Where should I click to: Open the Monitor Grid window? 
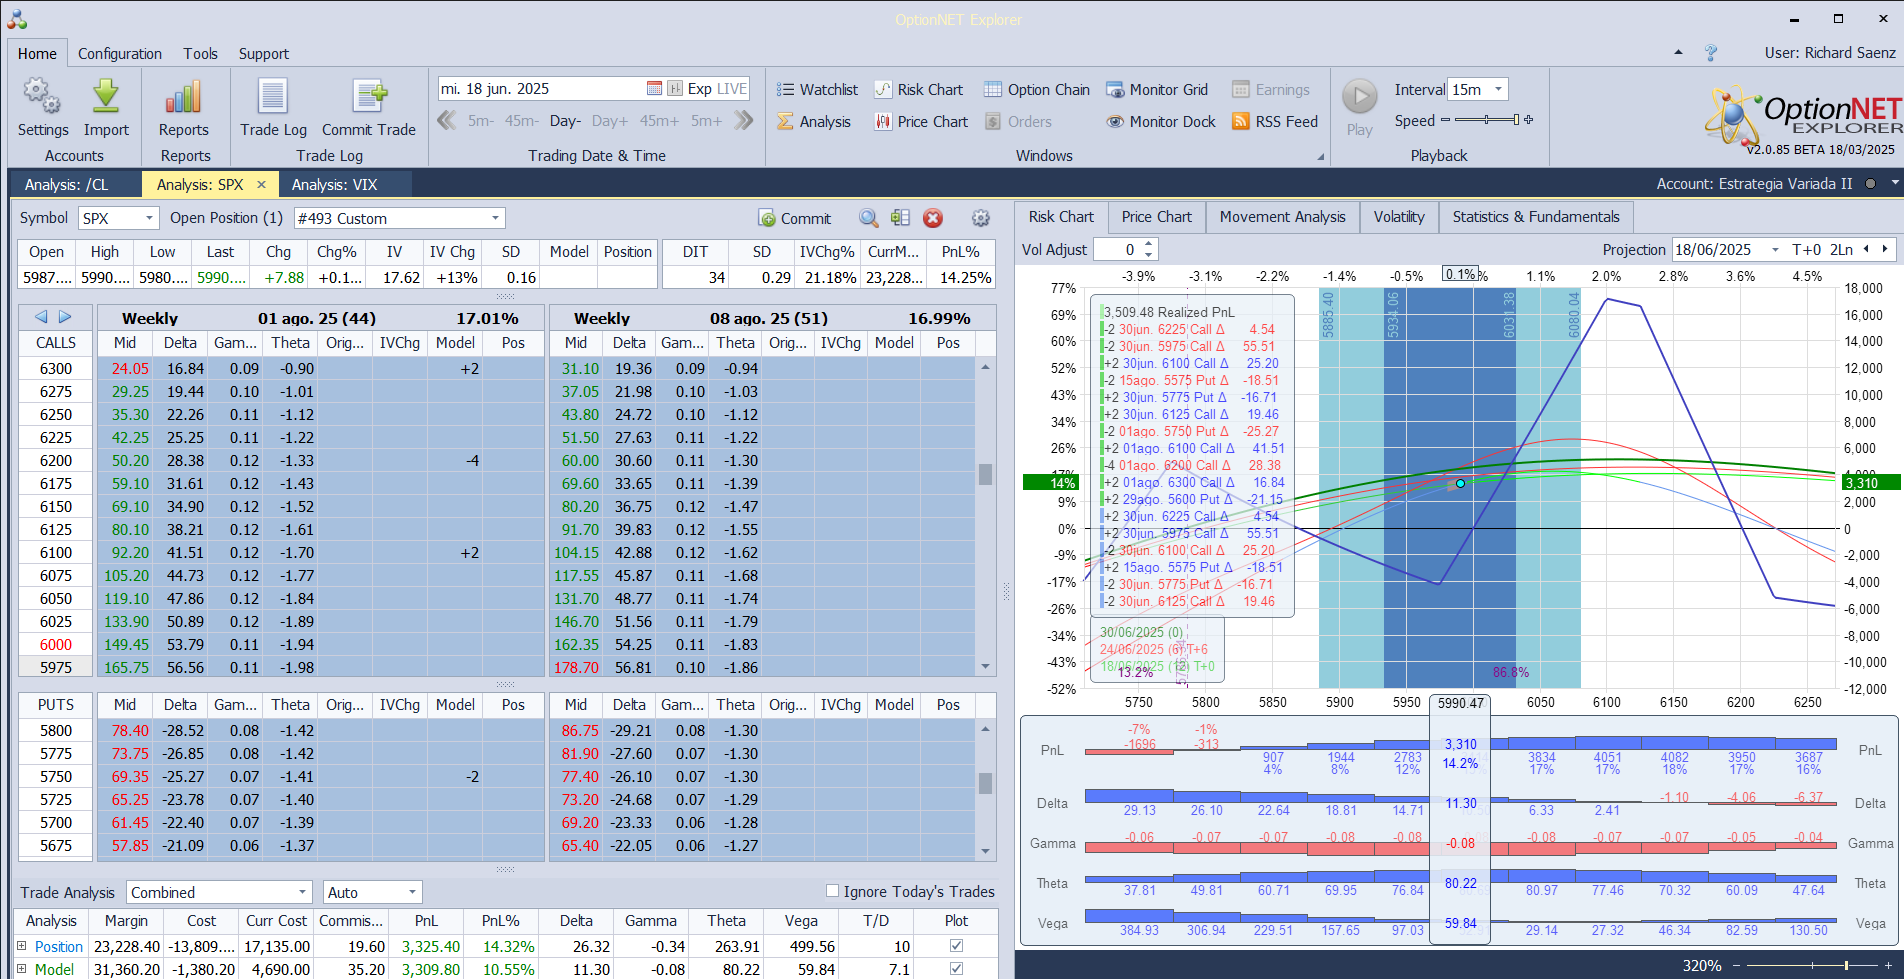click(1157, 90)
